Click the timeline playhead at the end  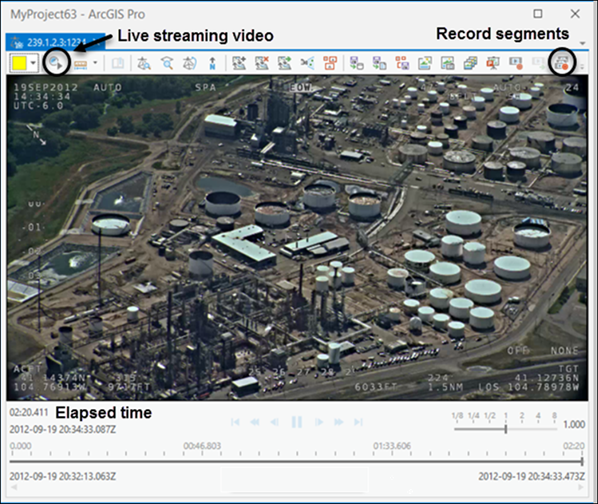pos(582,461)
